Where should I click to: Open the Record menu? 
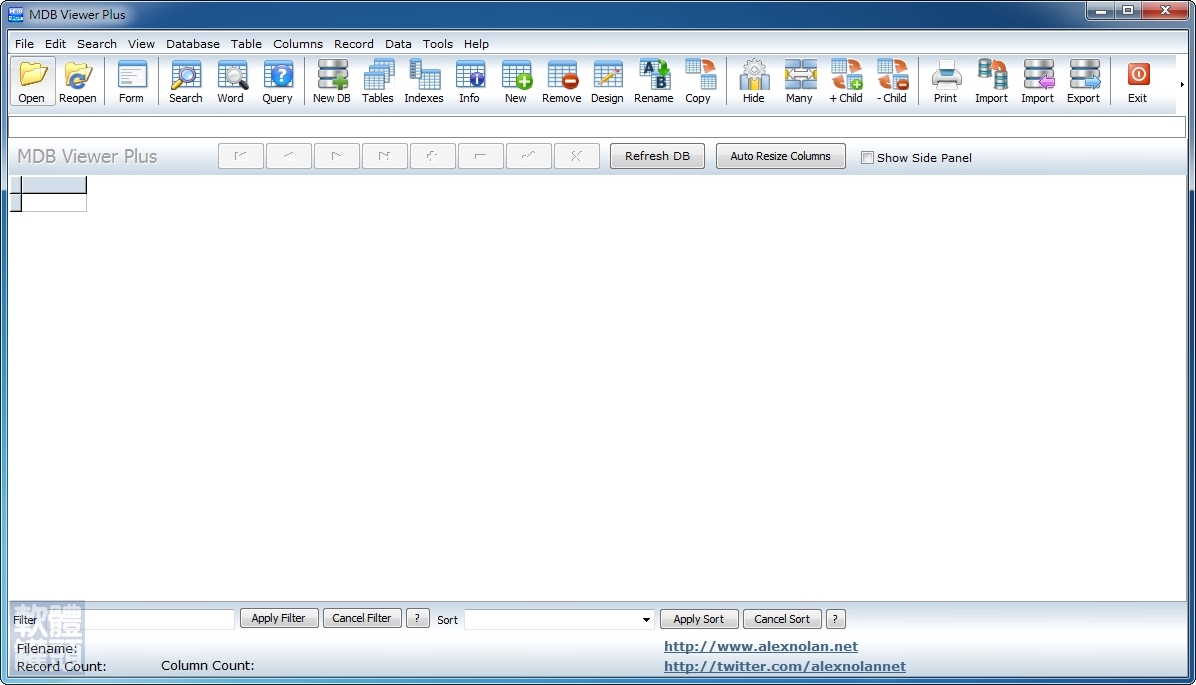pos(354,44)
